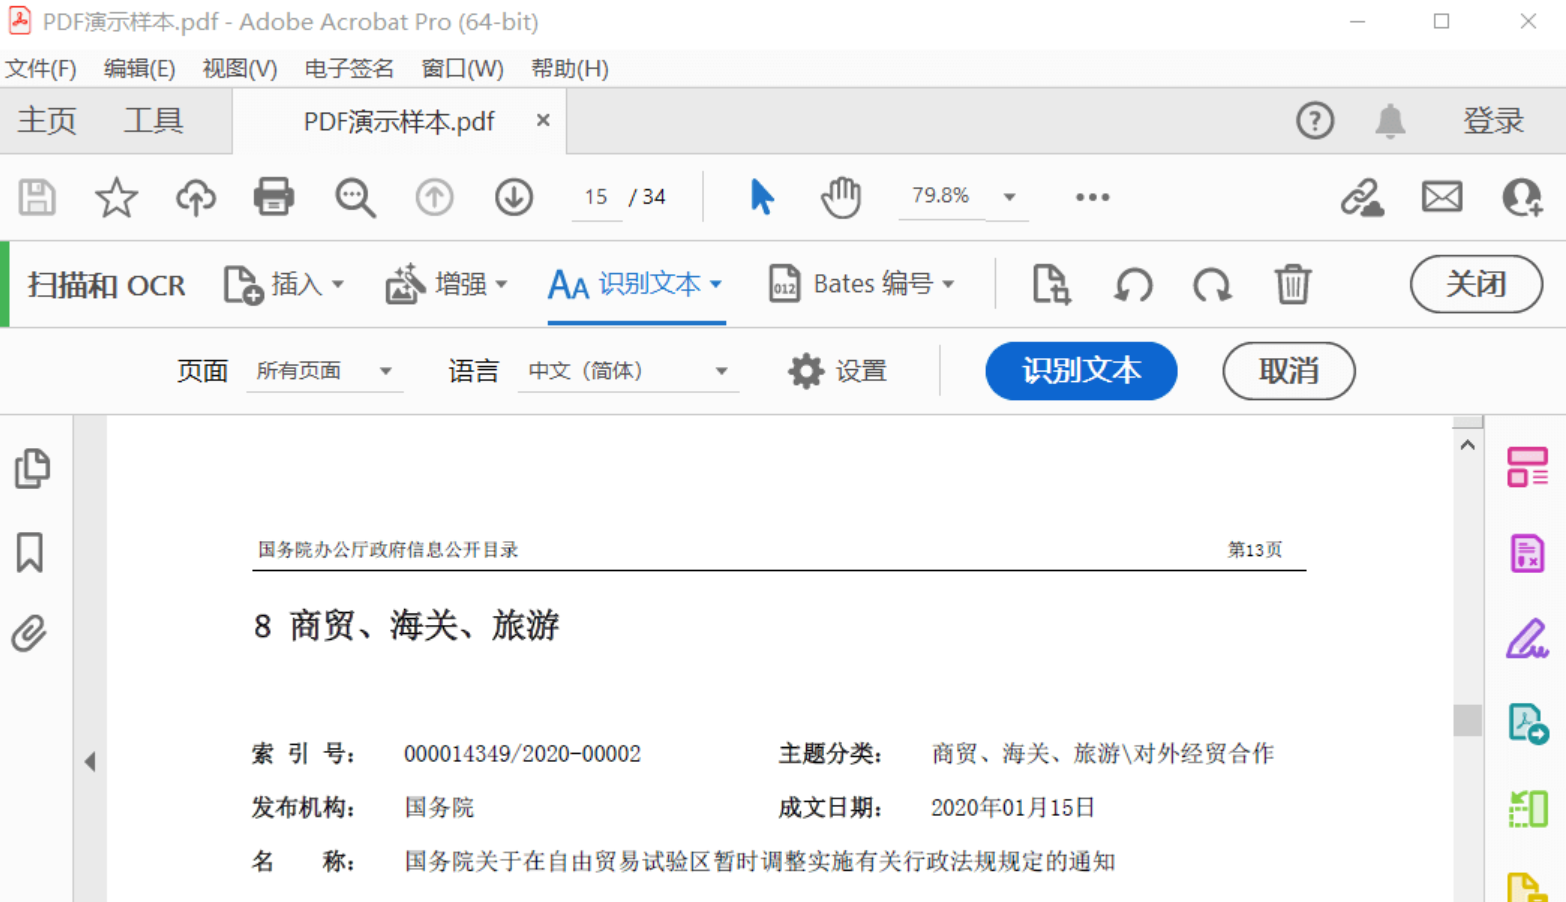This screenshot has height=902, width=1566.
Task: Select the arrow Selection tool
Action: click(762, 197)
